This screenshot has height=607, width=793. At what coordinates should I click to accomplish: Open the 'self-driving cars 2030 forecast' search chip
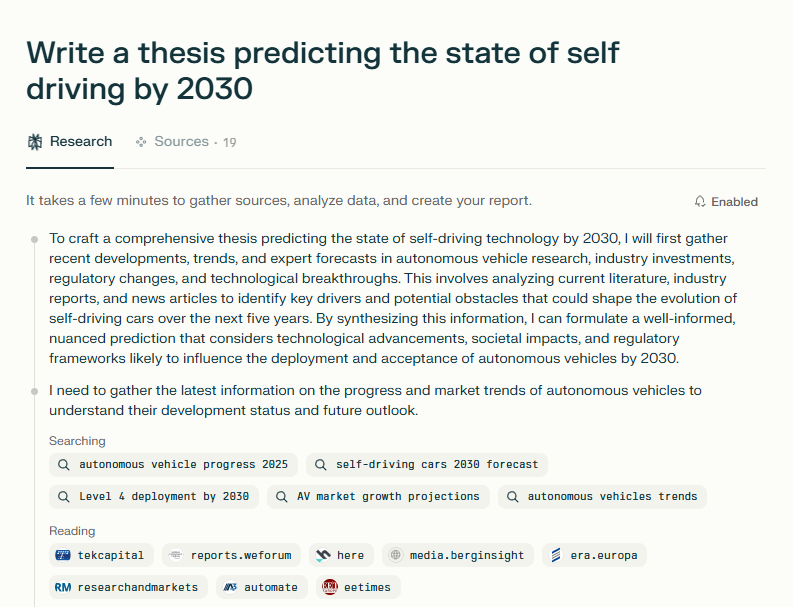click(x=427, y=465)
